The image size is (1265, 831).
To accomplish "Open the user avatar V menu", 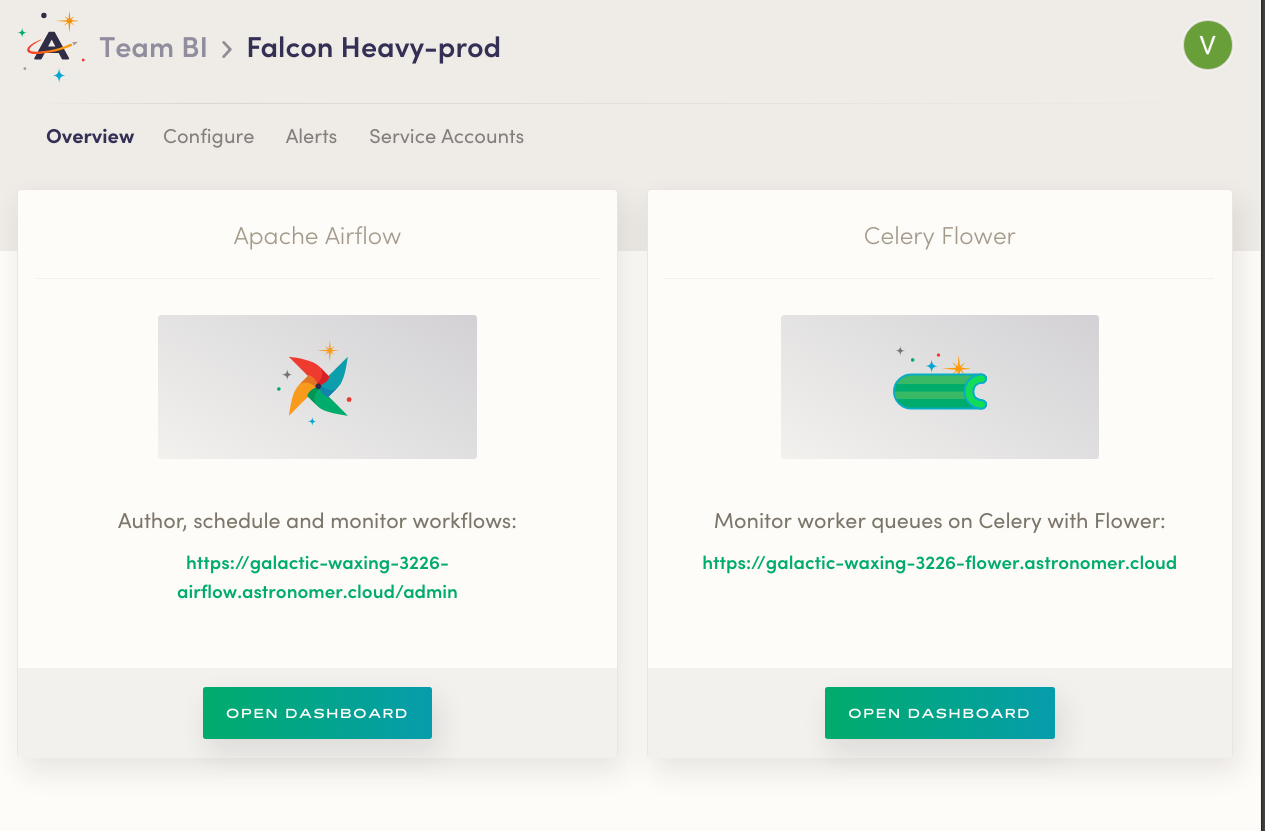I will (x=1207, y=45).
